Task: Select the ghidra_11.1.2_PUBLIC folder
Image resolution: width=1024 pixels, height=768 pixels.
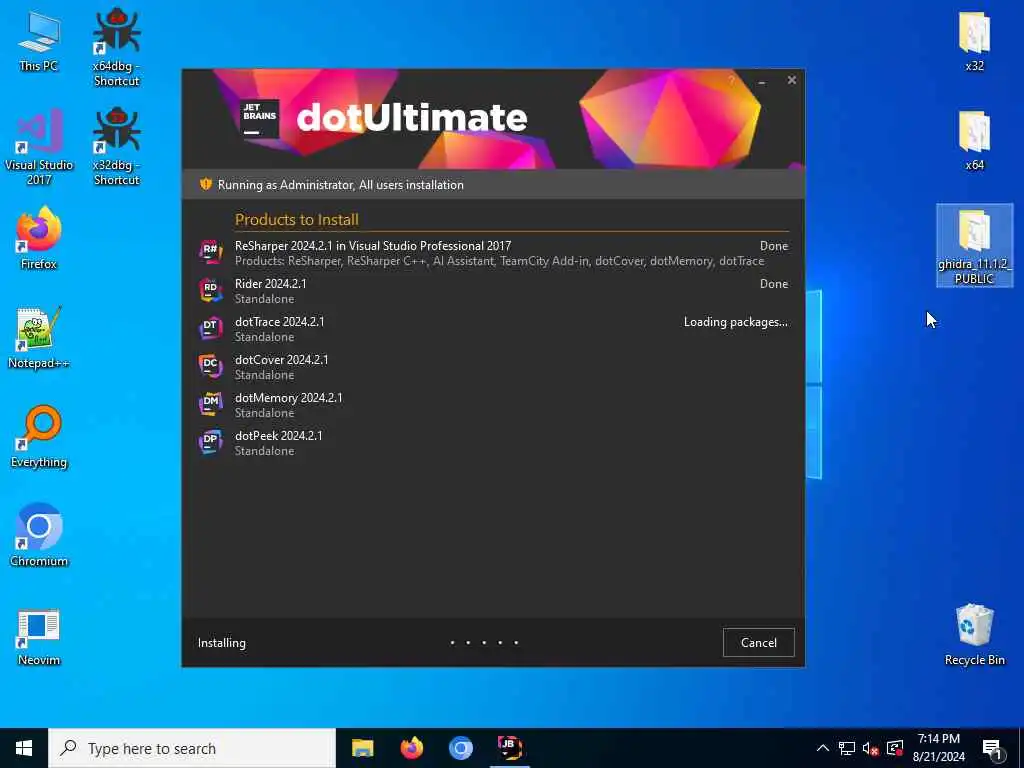Action: [974, 246]
